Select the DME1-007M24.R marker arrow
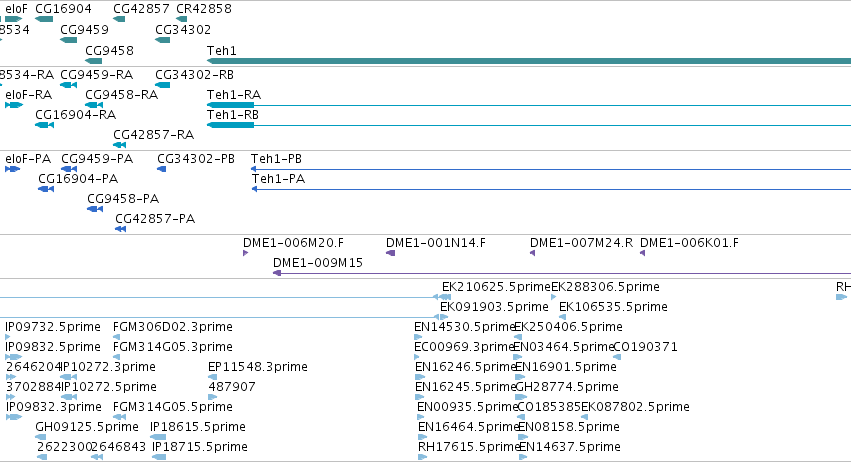 click(532, 253)
